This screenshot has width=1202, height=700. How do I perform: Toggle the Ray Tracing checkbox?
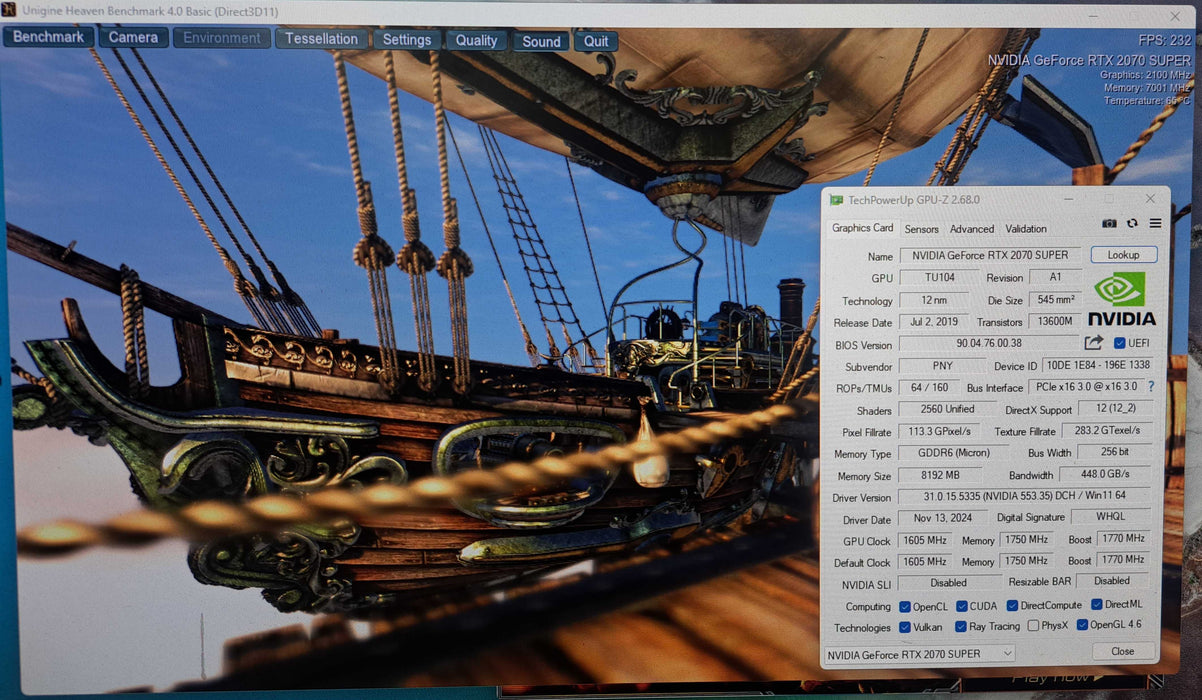(x=962, y=627)
